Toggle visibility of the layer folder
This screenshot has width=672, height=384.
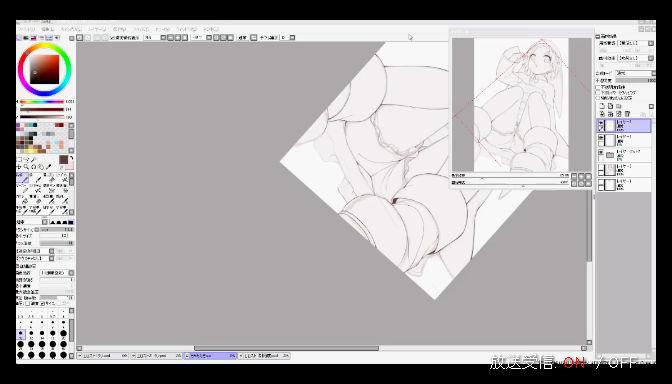(602, 153)
